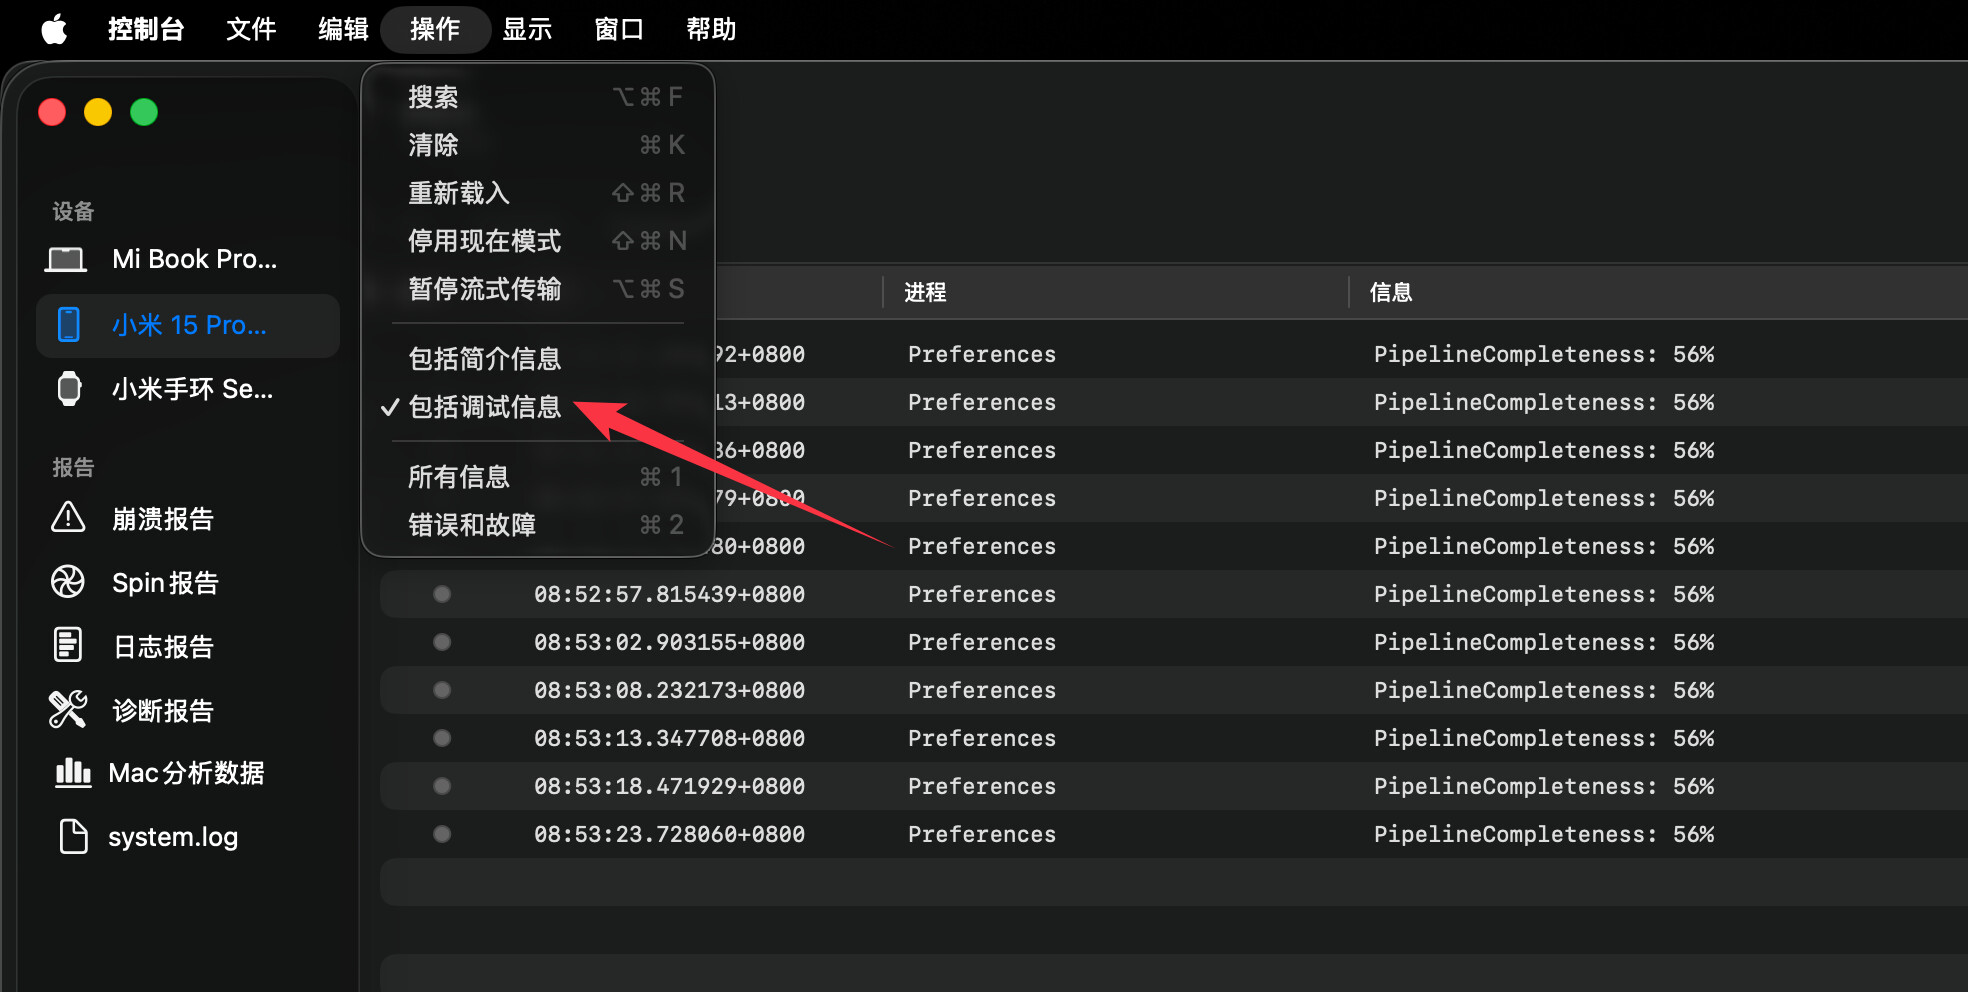Click the yellow minimize window button
The width and height of the screenshot is (1968, 992).
click(x=98, y=112)
